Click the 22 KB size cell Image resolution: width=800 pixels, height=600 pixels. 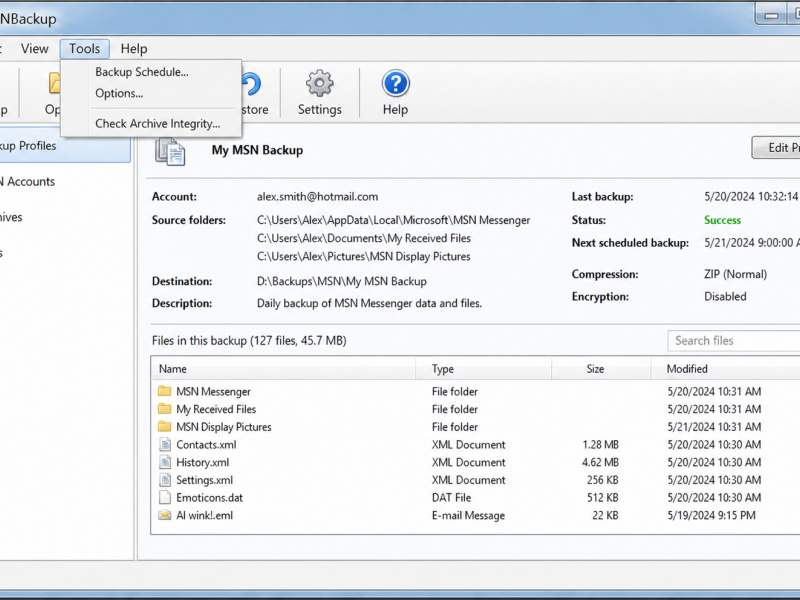pos(605,515)
